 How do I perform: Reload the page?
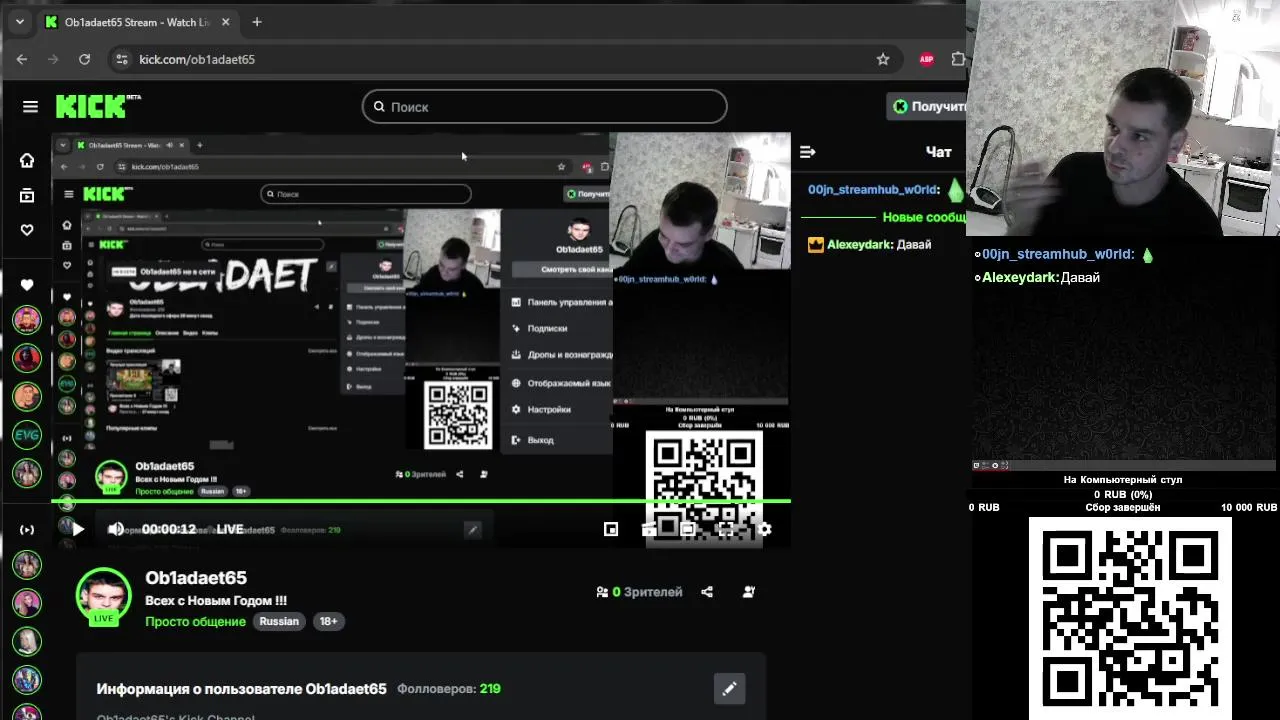(85, 59)
